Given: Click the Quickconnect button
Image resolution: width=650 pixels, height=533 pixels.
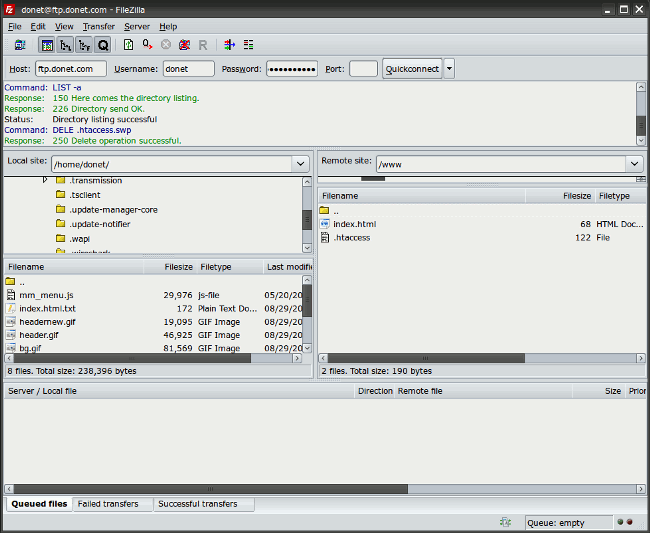Looking at the screenshot, I should (x=412, y=69).
